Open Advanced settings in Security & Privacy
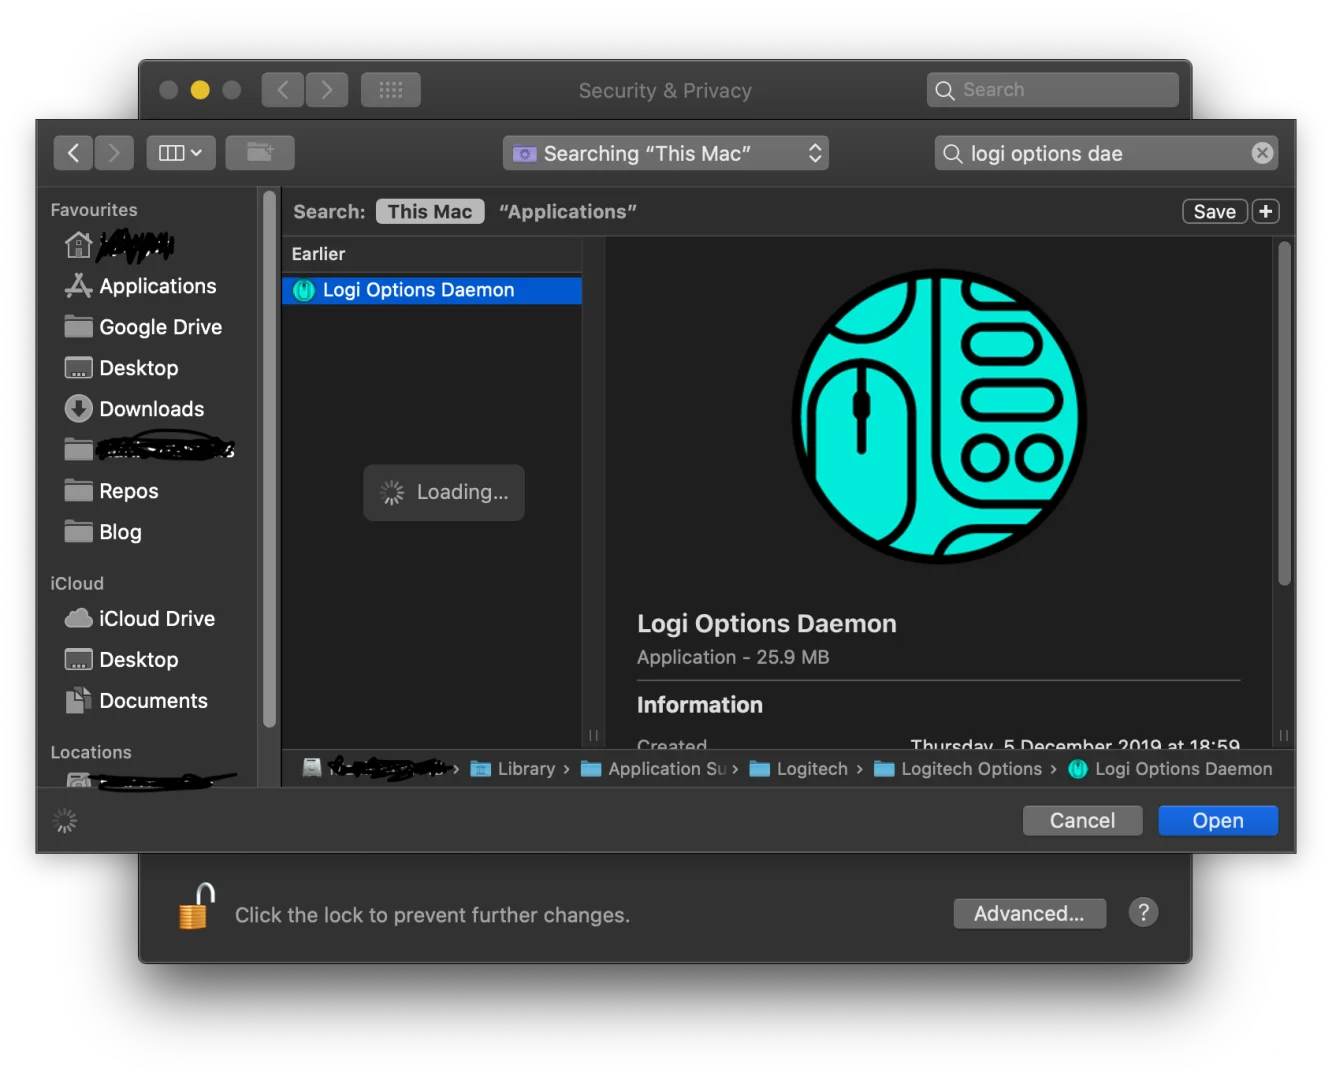This screenshot has width=1332, height=1080. click(1029, 914)
